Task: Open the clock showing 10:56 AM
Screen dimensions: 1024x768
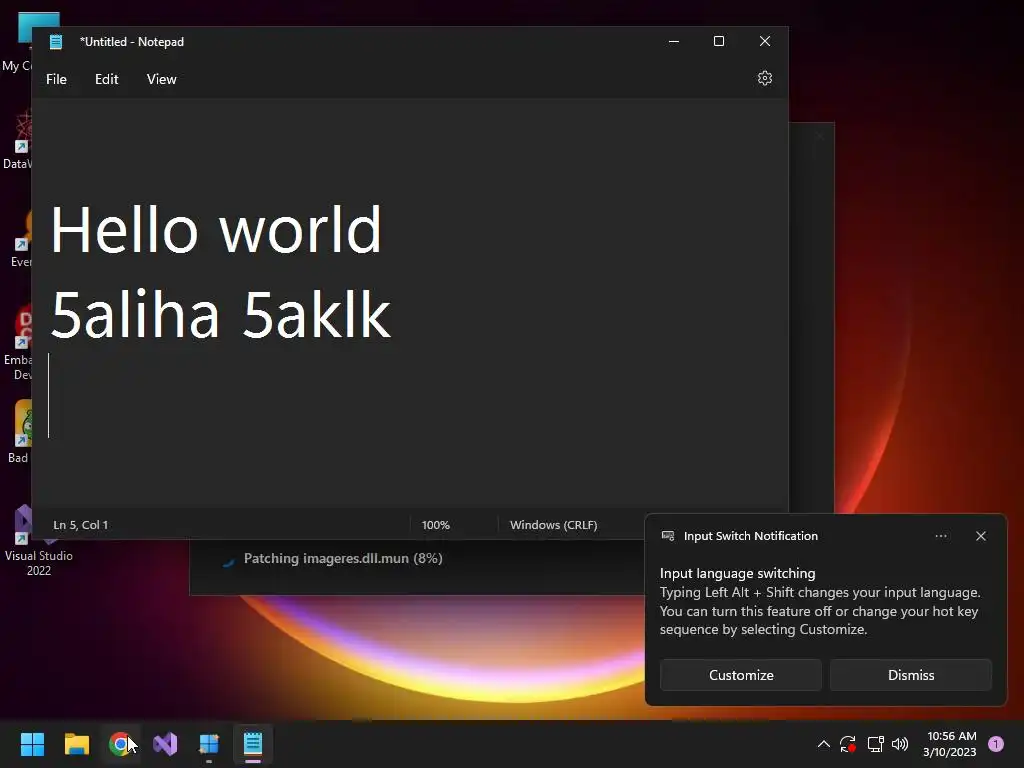Action: 950,744
